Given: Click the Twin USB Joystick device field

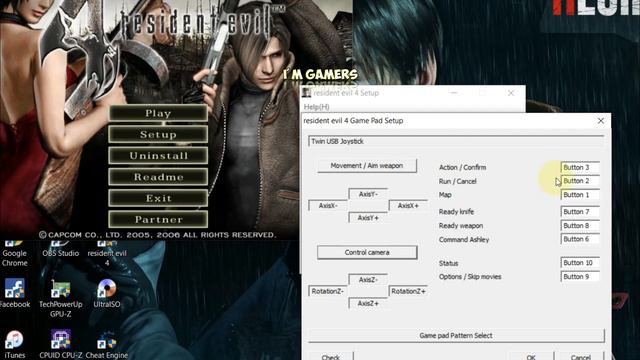Looking at the screenshot, I should [456, 141].
